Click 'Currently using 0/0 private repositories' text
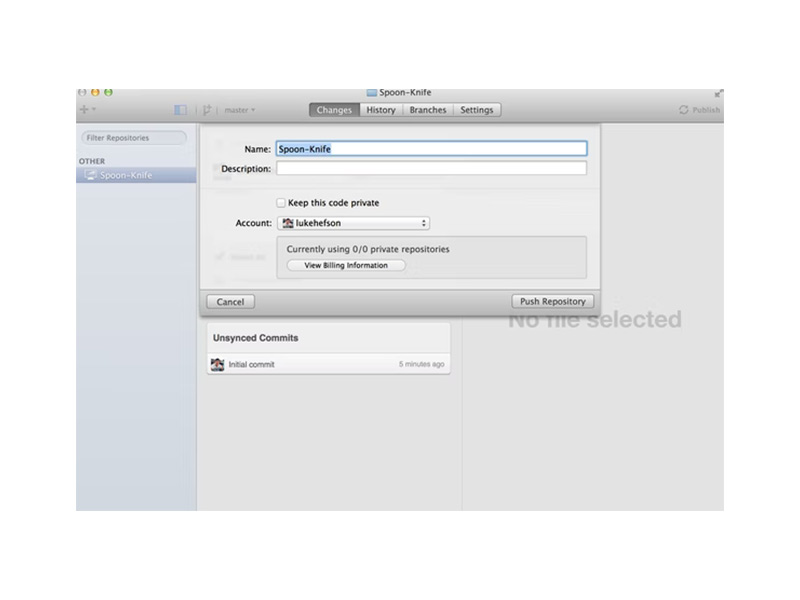800x600 pixels. coord(368,249)
